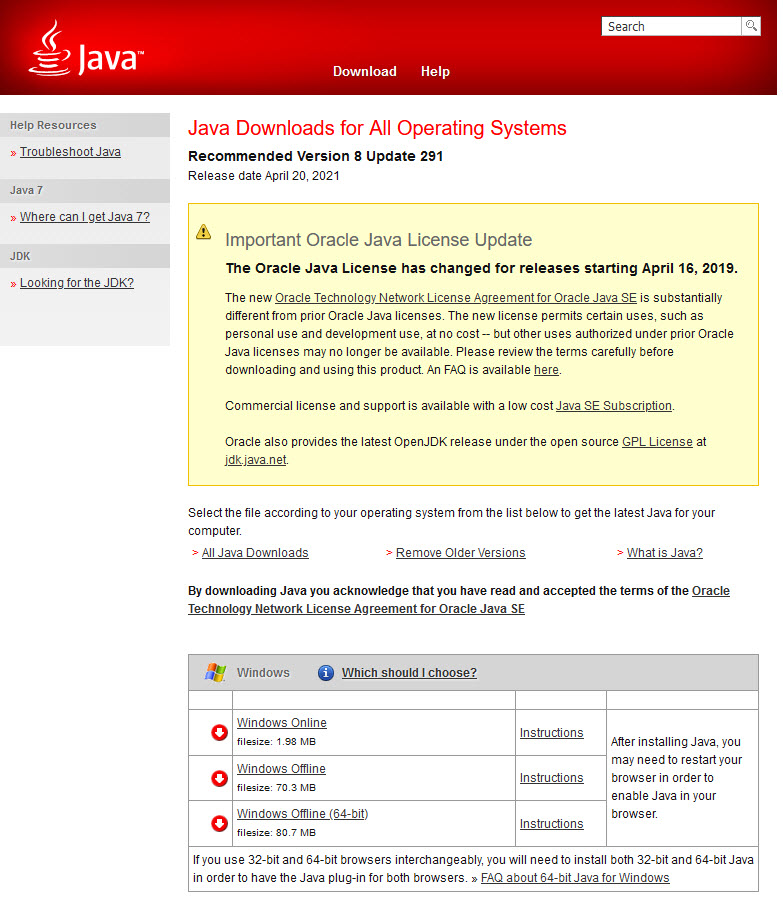Open Instructions link for Windows Online
783x898 pixels.
tap(551, 733)
